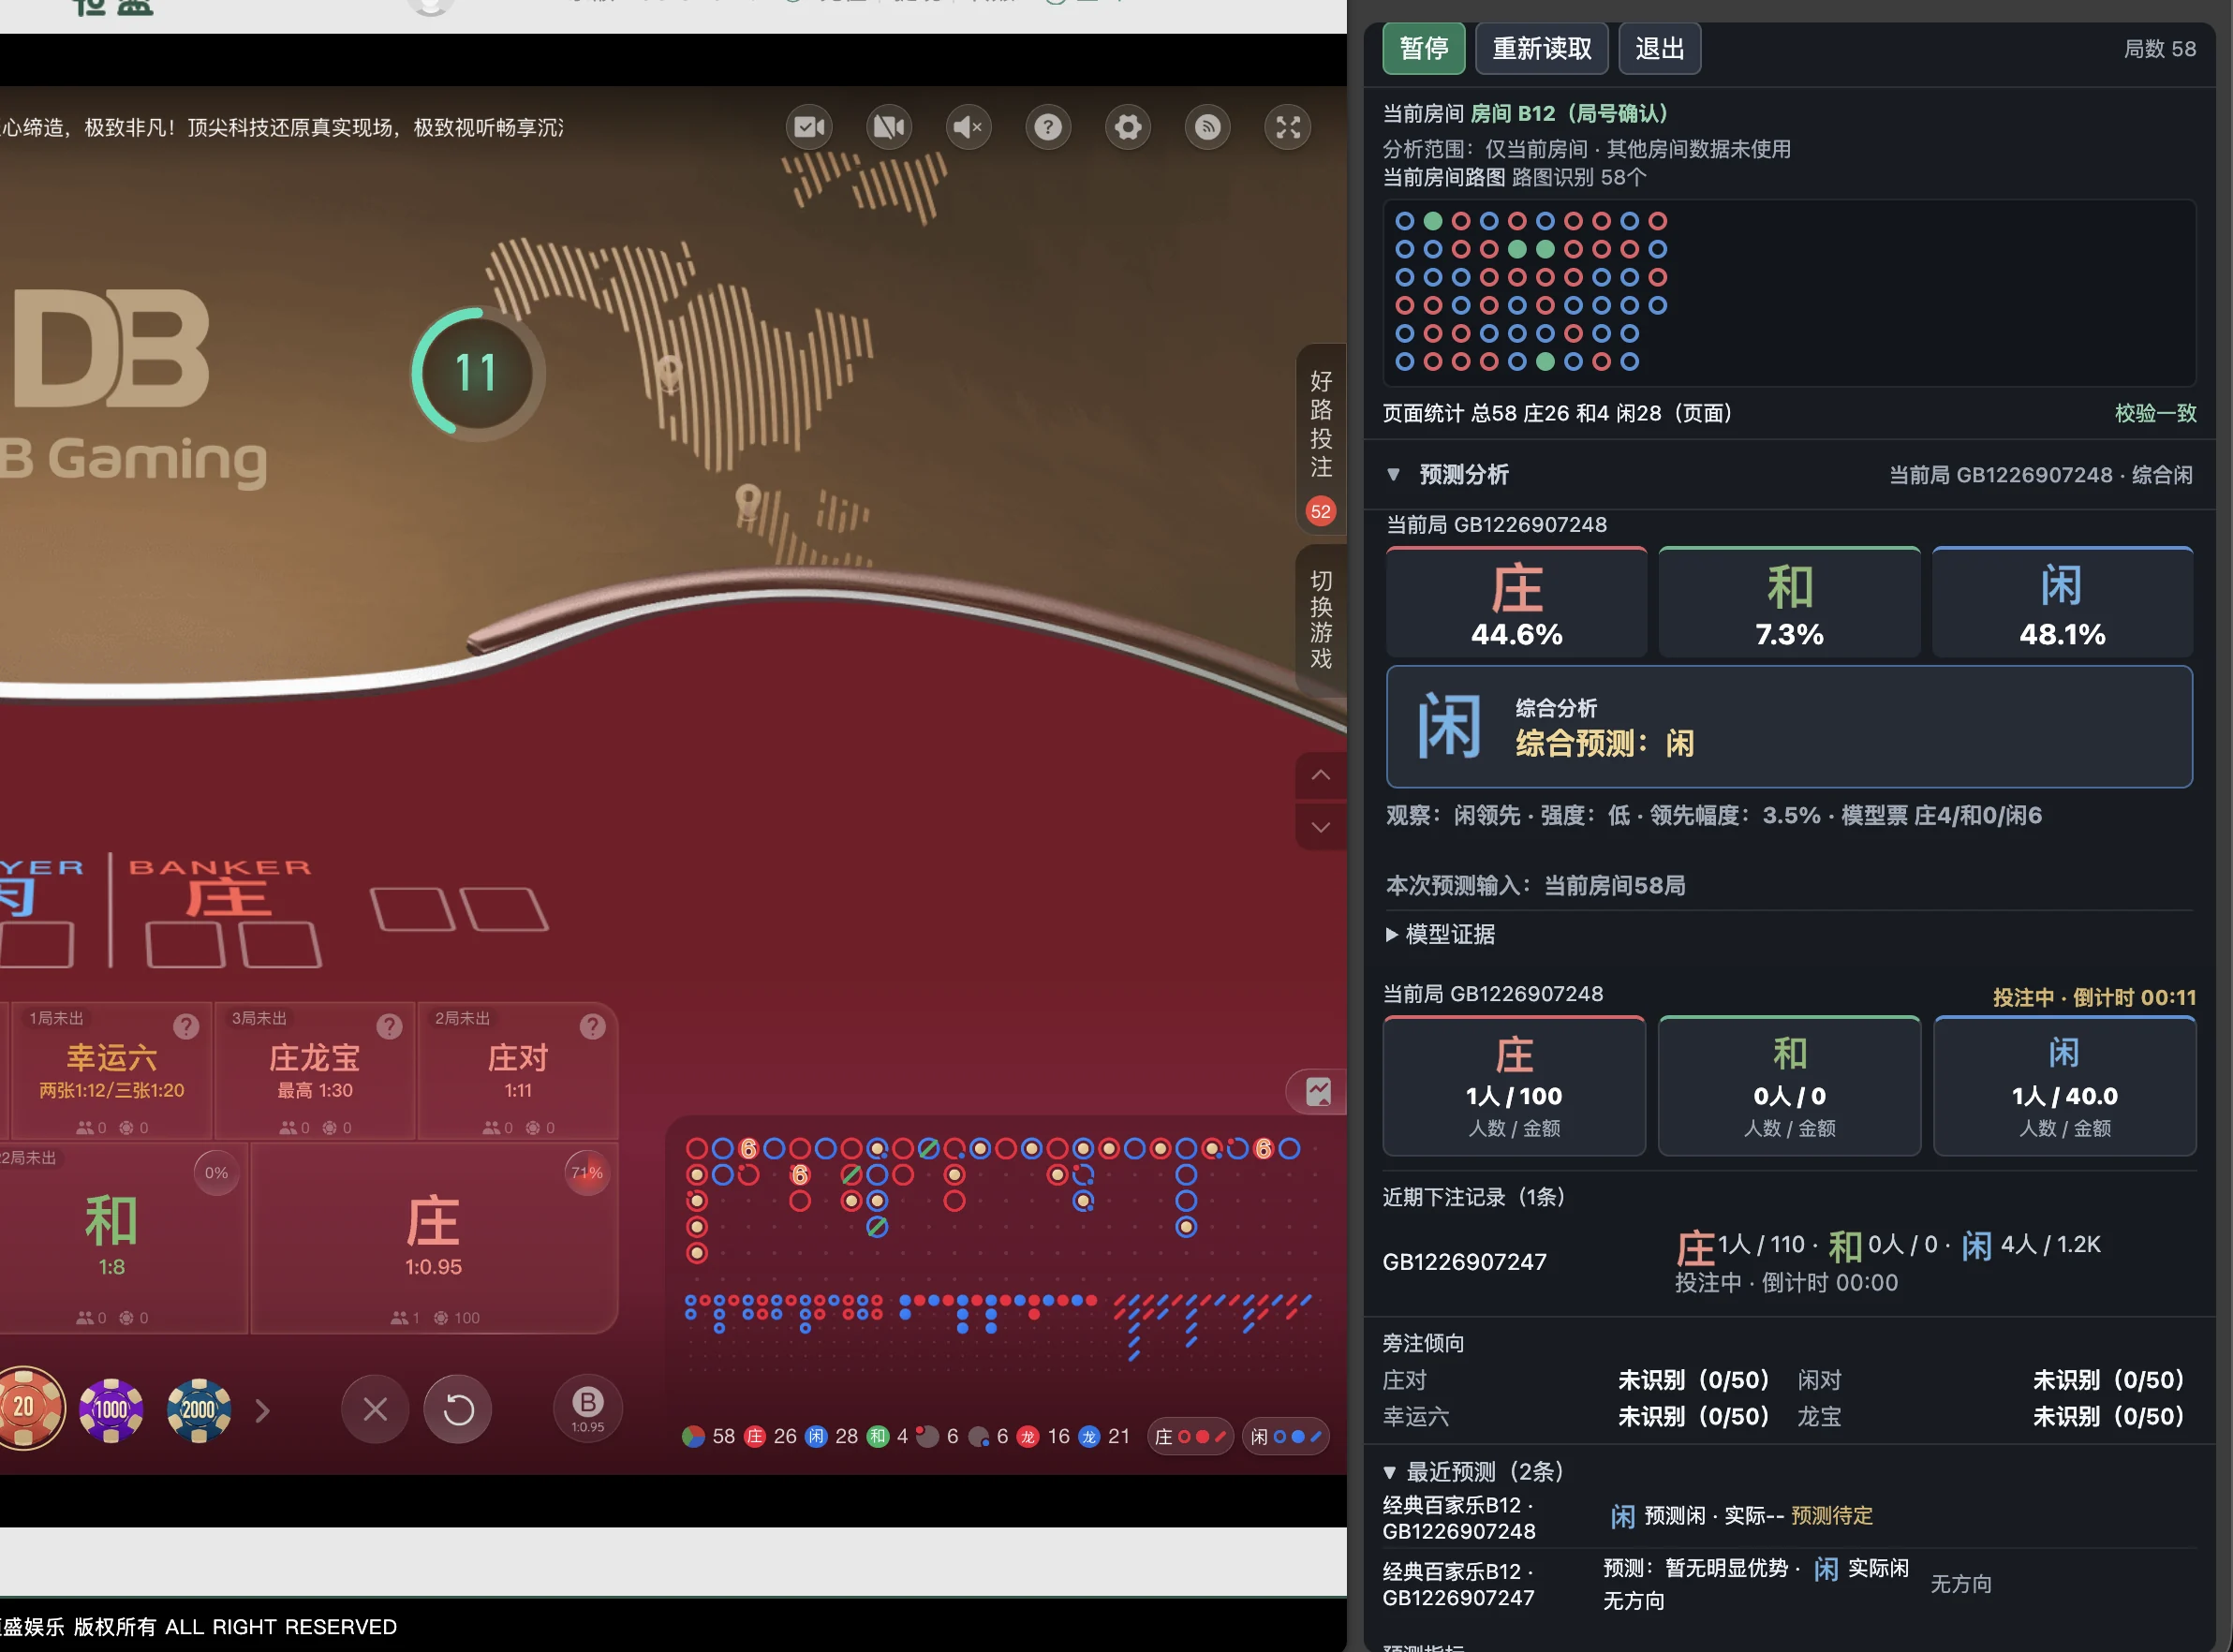2233x1652 pixels.
Task: Repeat the last bet with the circular arrow
Action: [458, 1409]
